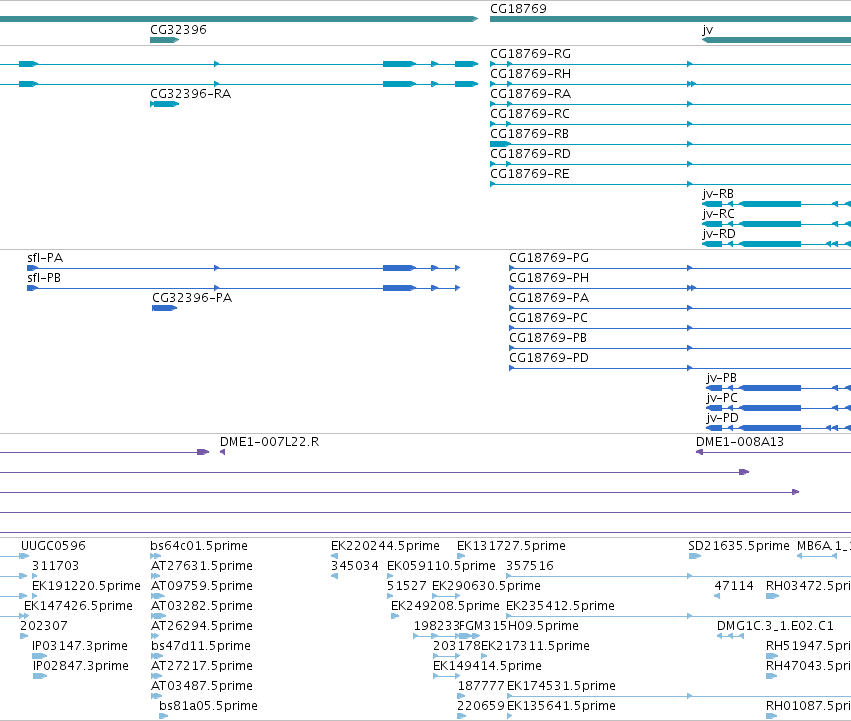Click EST label bs64c01.5prime
This screenshot has height=721, width=851.
[199, 546]
